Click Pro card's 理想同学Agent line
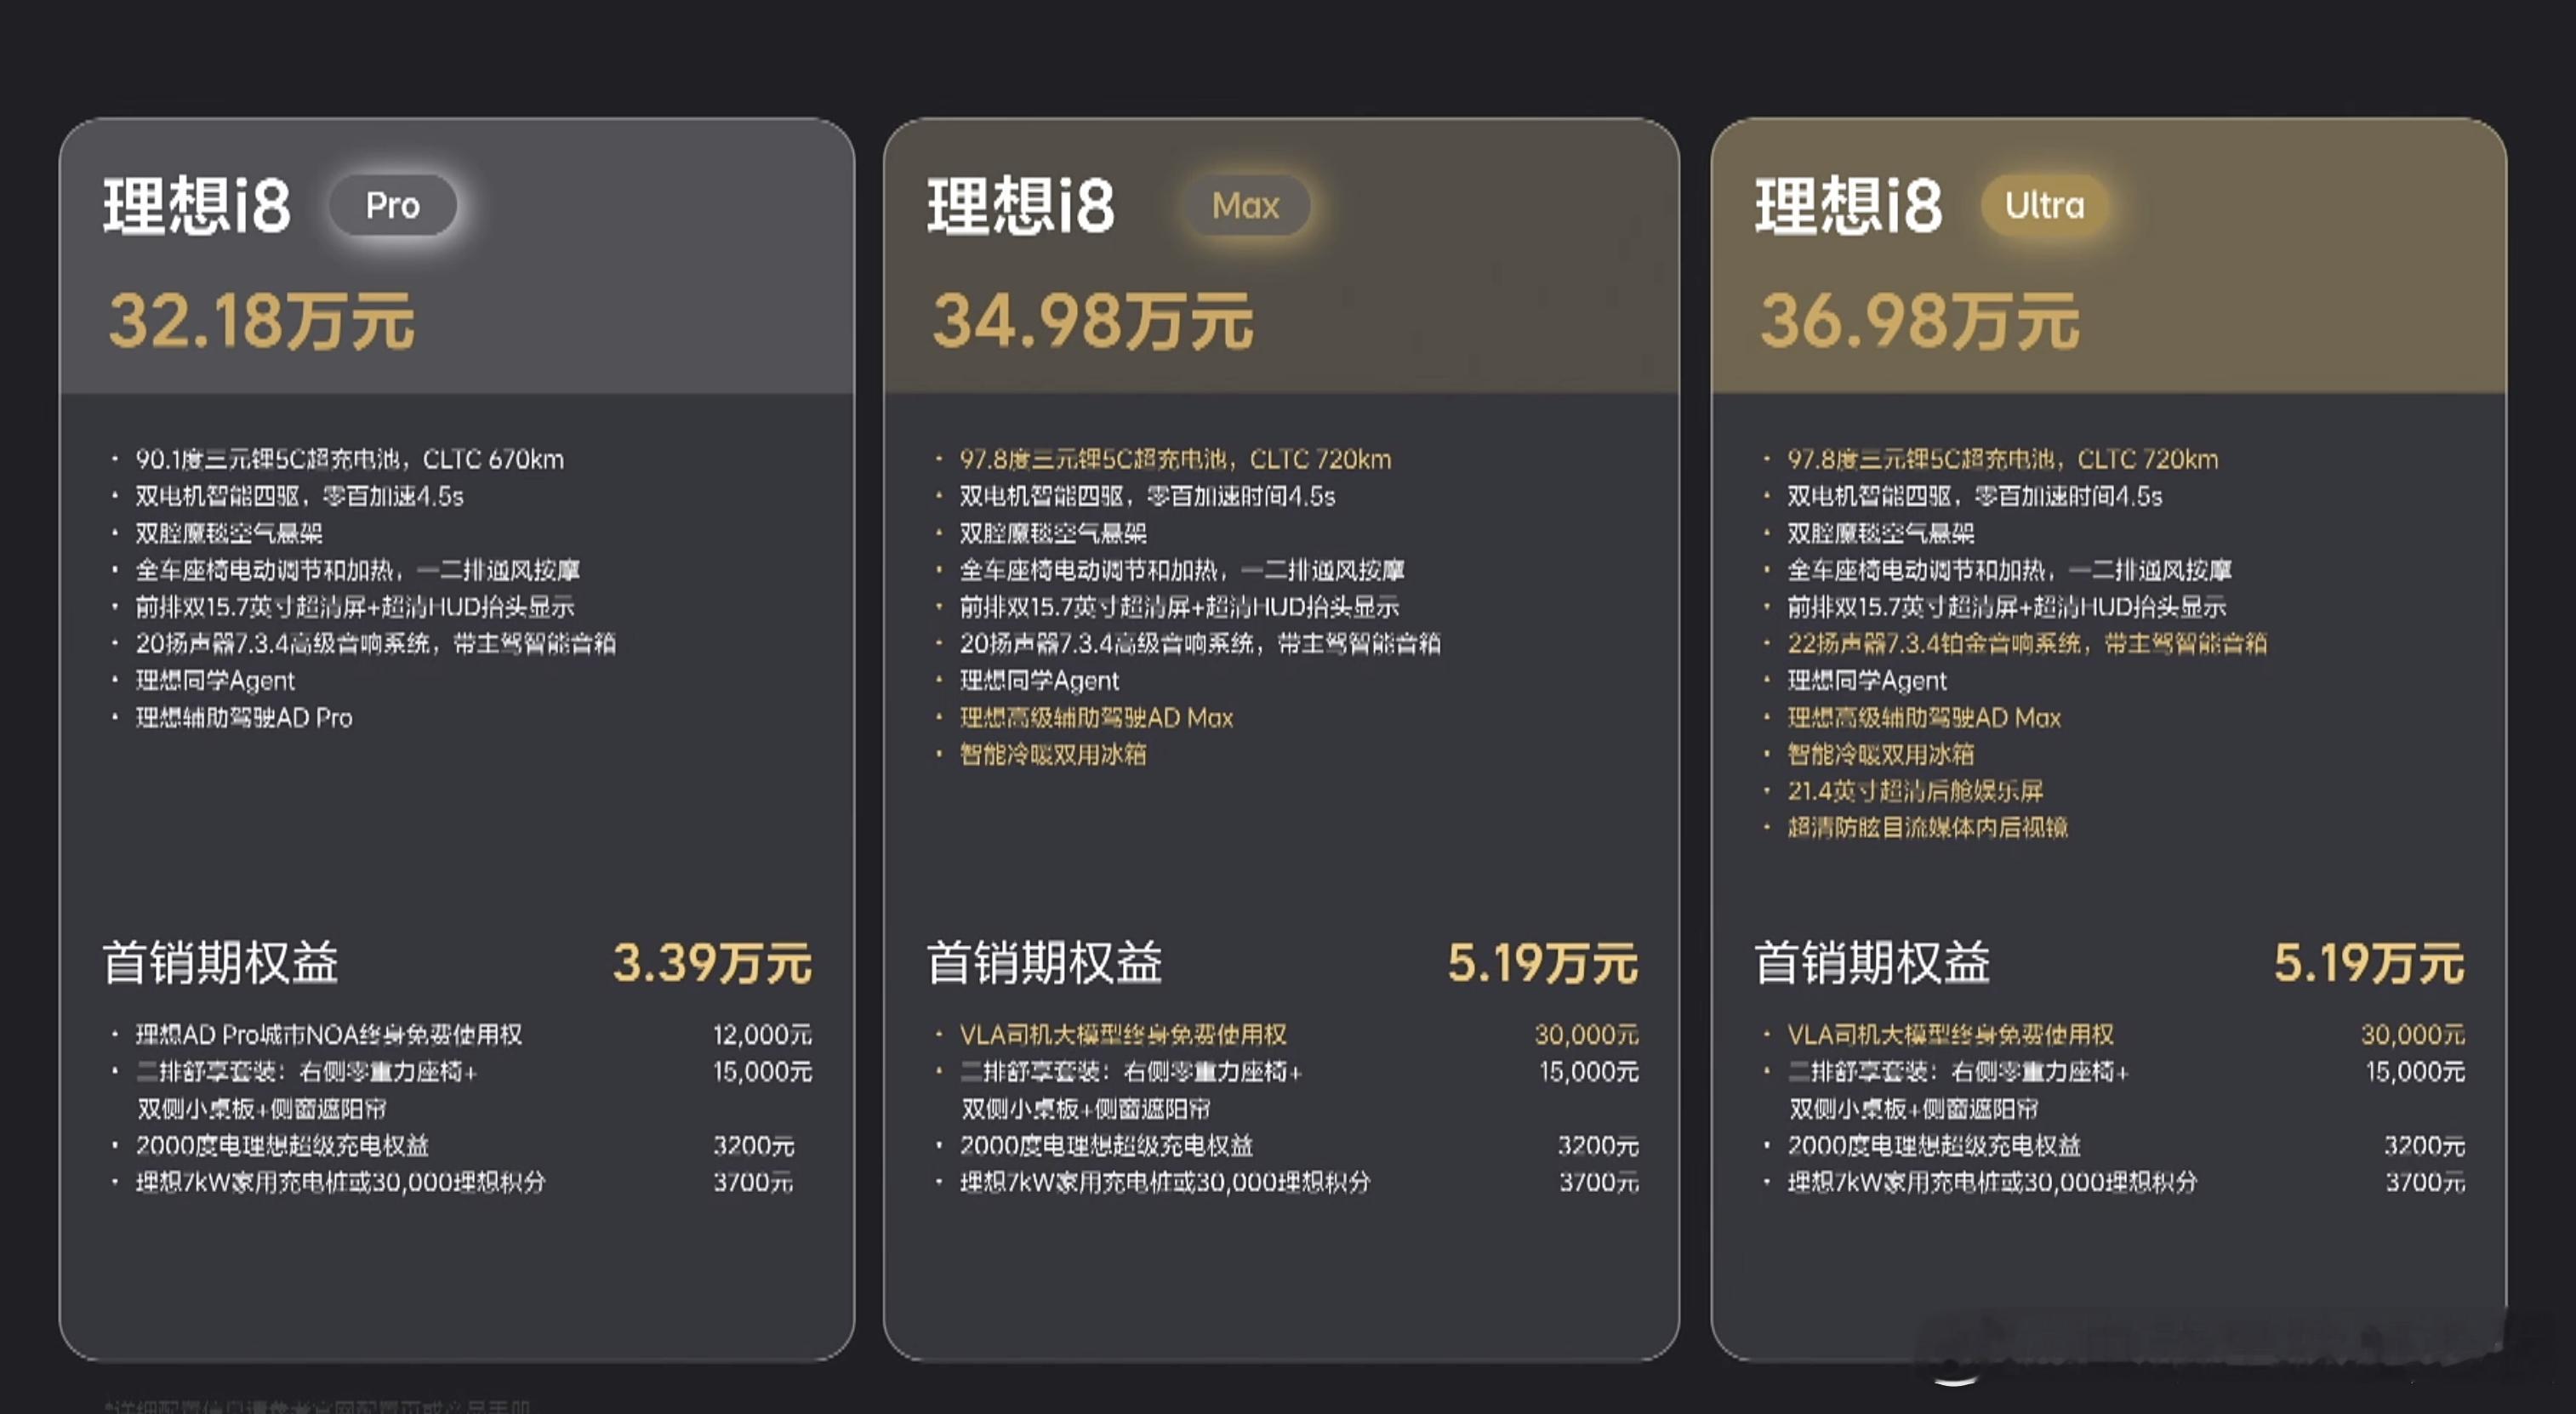The width and height of the screenshot is (2576, 1414). pos(215,680)
